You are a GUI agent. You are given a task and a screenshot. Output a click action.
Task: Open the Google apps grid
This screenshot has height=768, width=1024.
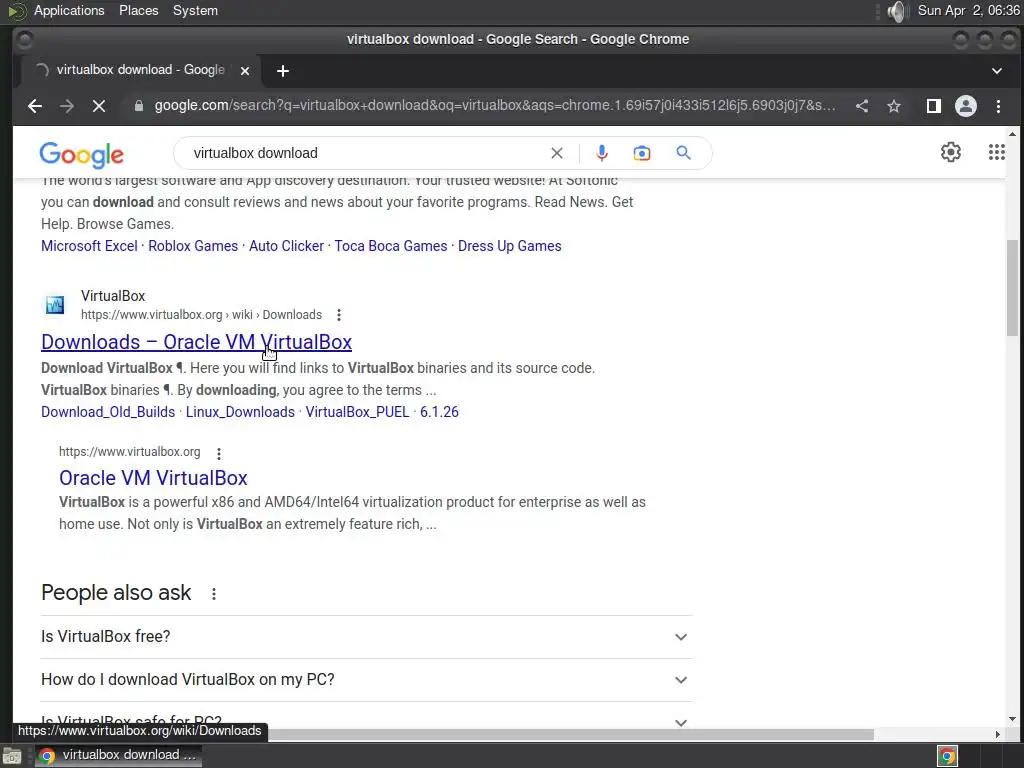click(x=997, y=152)
